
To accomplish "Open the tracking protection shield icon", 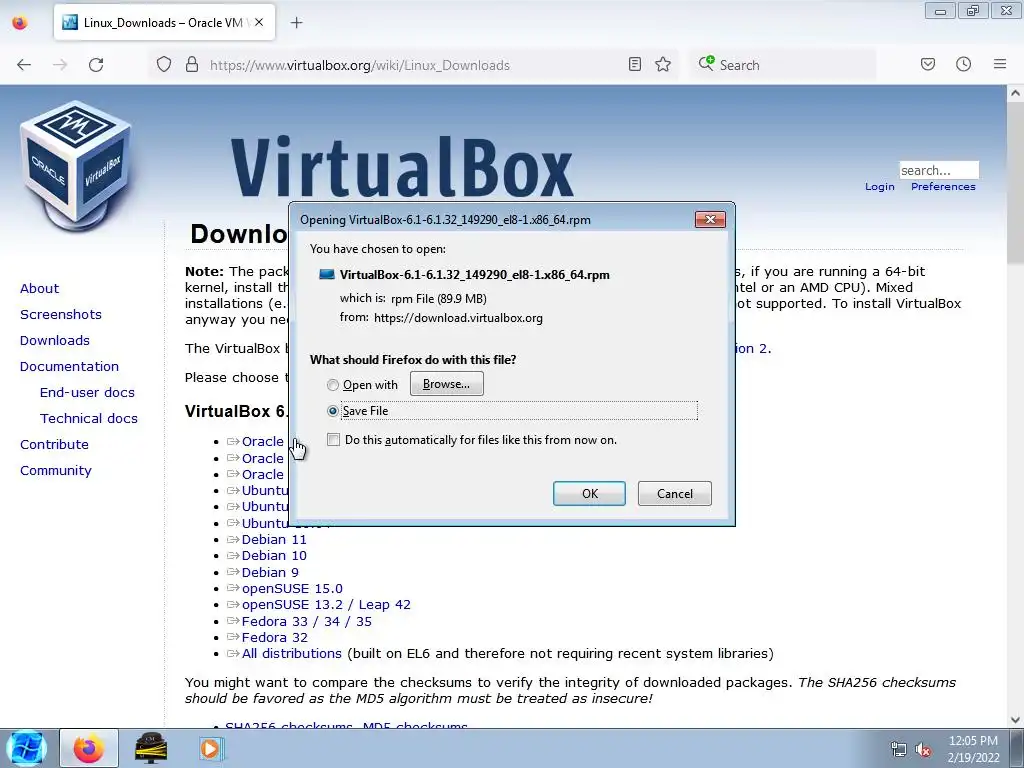I will [x=164, y=64].
